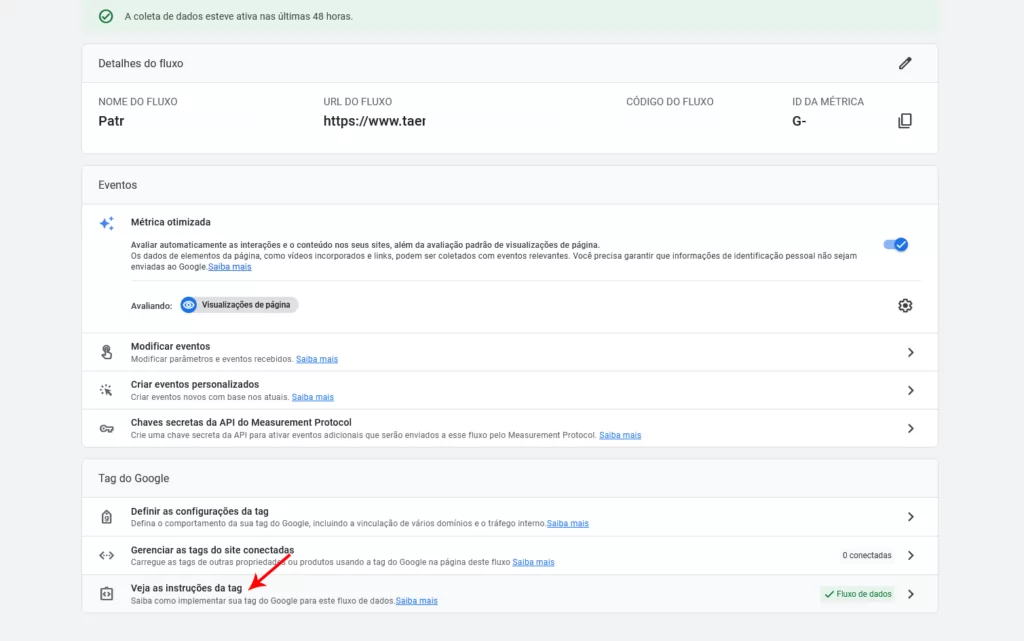This screenshot has height=641, width=1024.
Task: Click the pencil edit icon in Detalhes do fluxo
Action: tap(904, 63)
